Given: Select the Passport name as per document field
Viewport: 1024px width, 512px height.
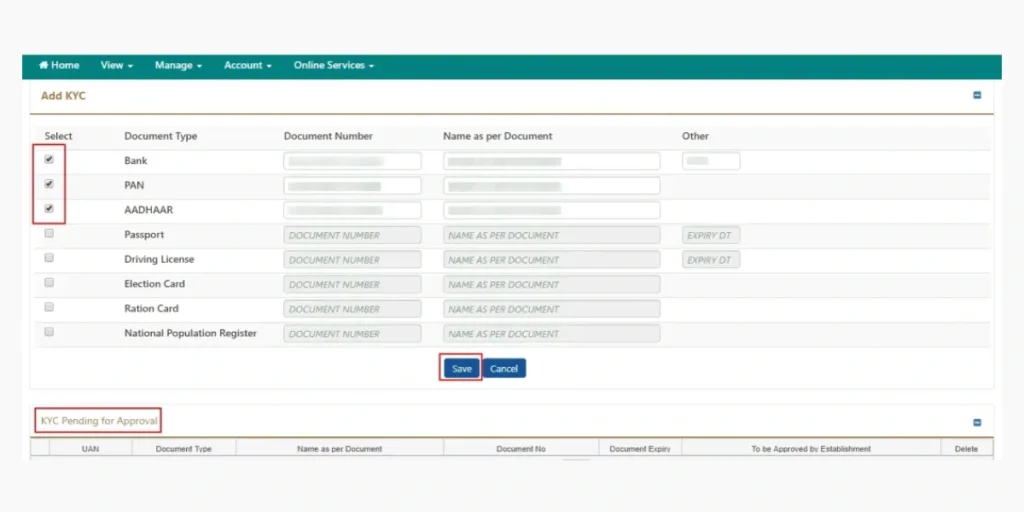Looking at the screenshot, I should point(552,235).
